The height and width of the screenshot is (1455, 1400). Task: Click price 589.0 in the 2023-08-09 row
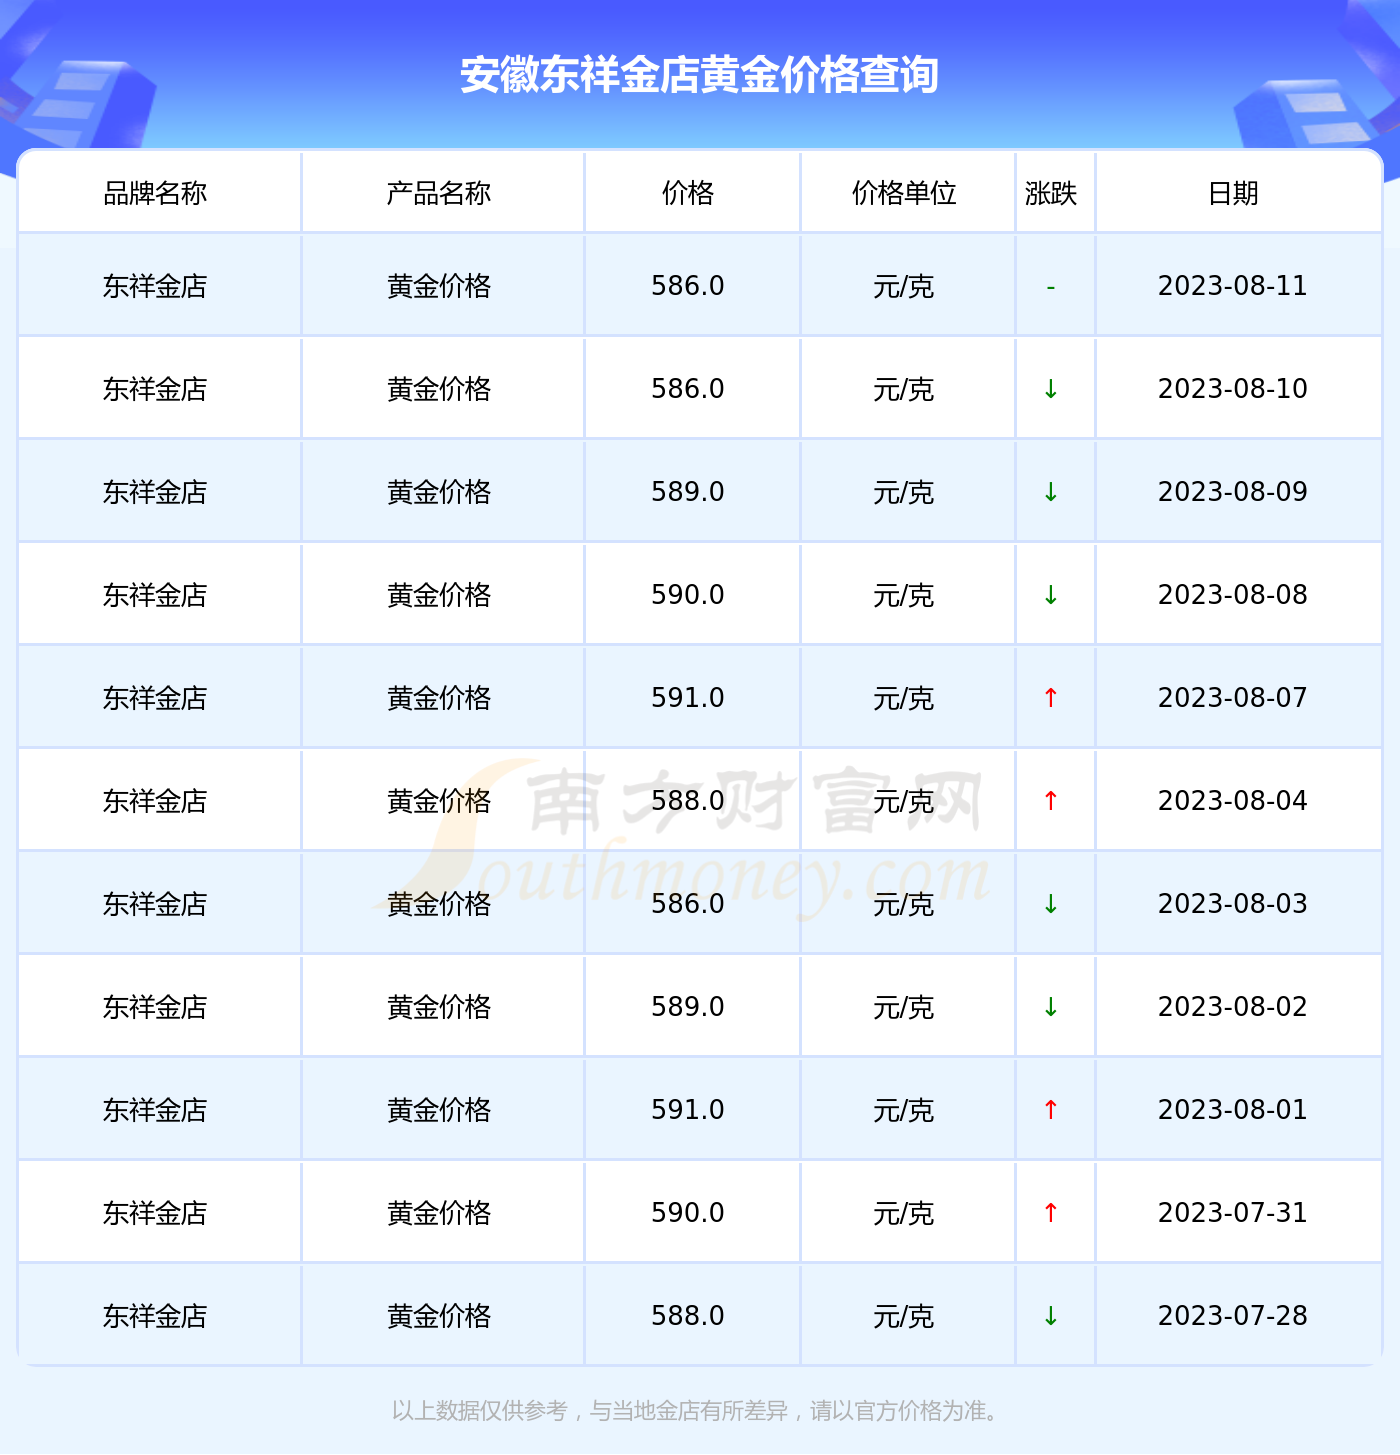[x=688, y=492]
